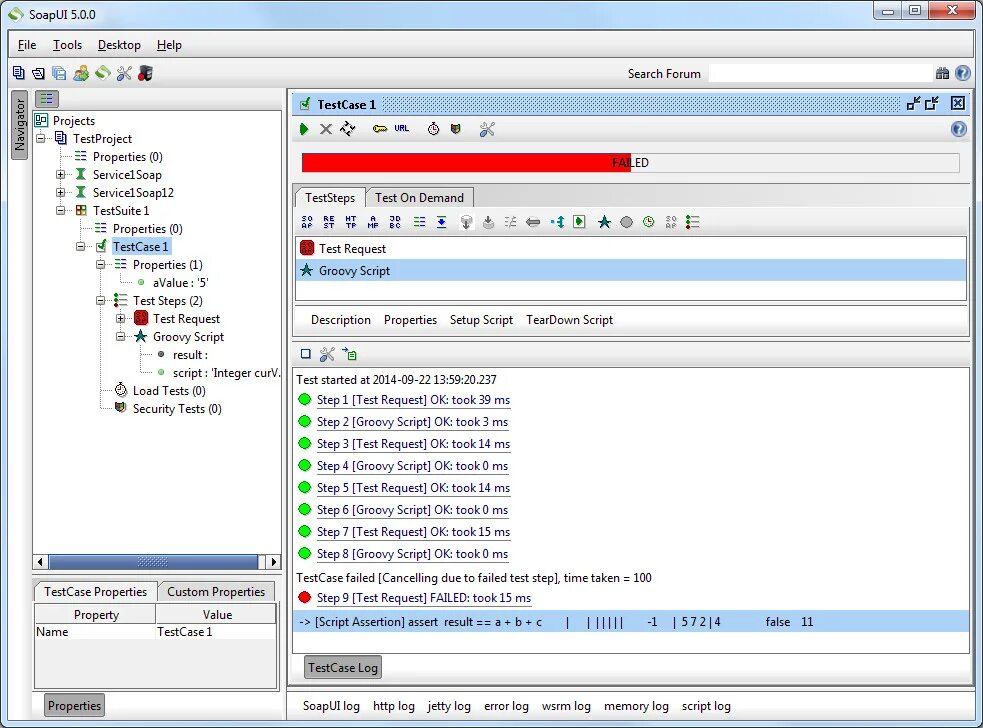
Task: Open the TearDown Script section
Action: [x=569, y=320]
